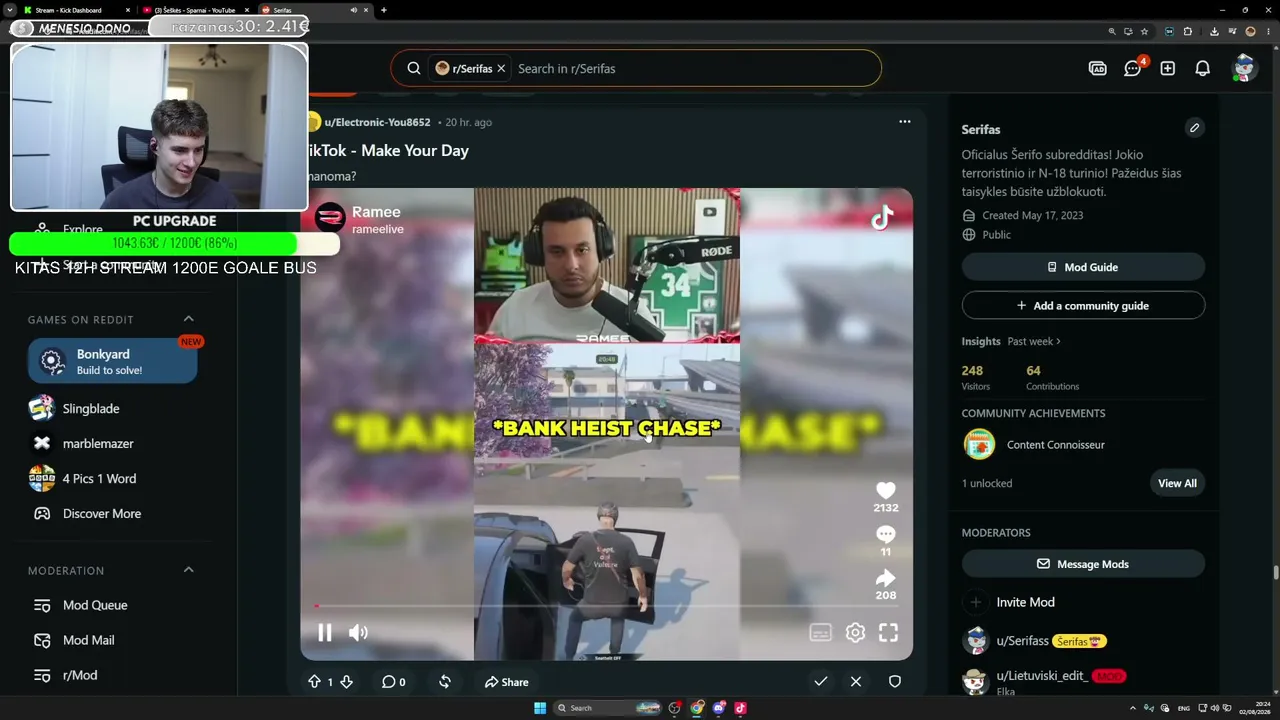Create a new post with the plus icon
The width and height of the screenshot is (1280, 720).
(1167, 68)
